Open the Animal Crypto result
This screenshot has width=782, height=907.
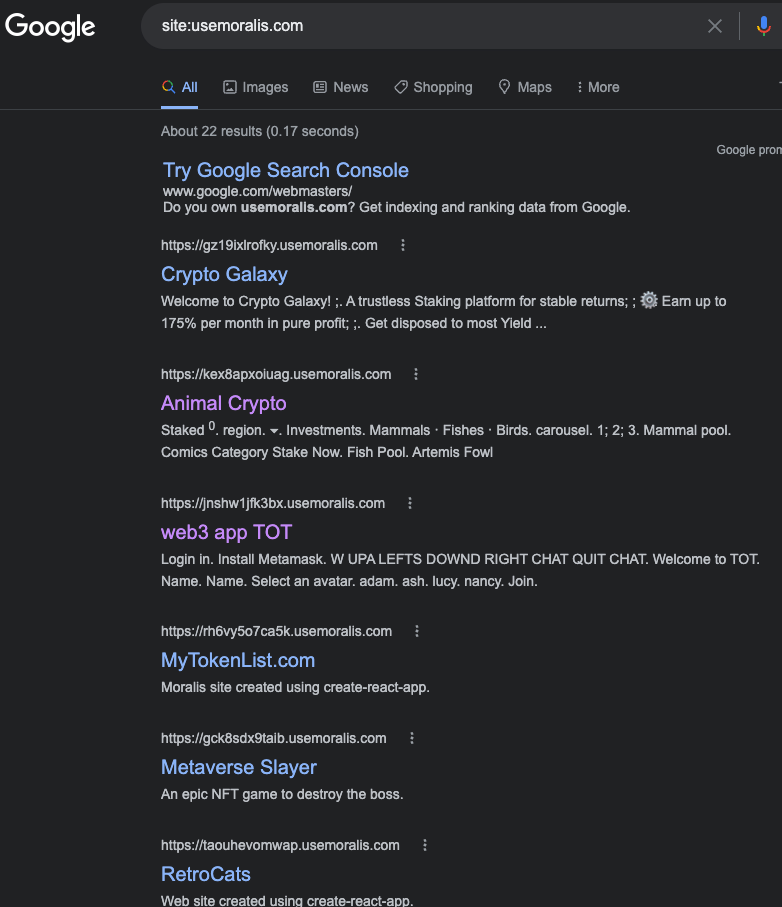[224, 403]
